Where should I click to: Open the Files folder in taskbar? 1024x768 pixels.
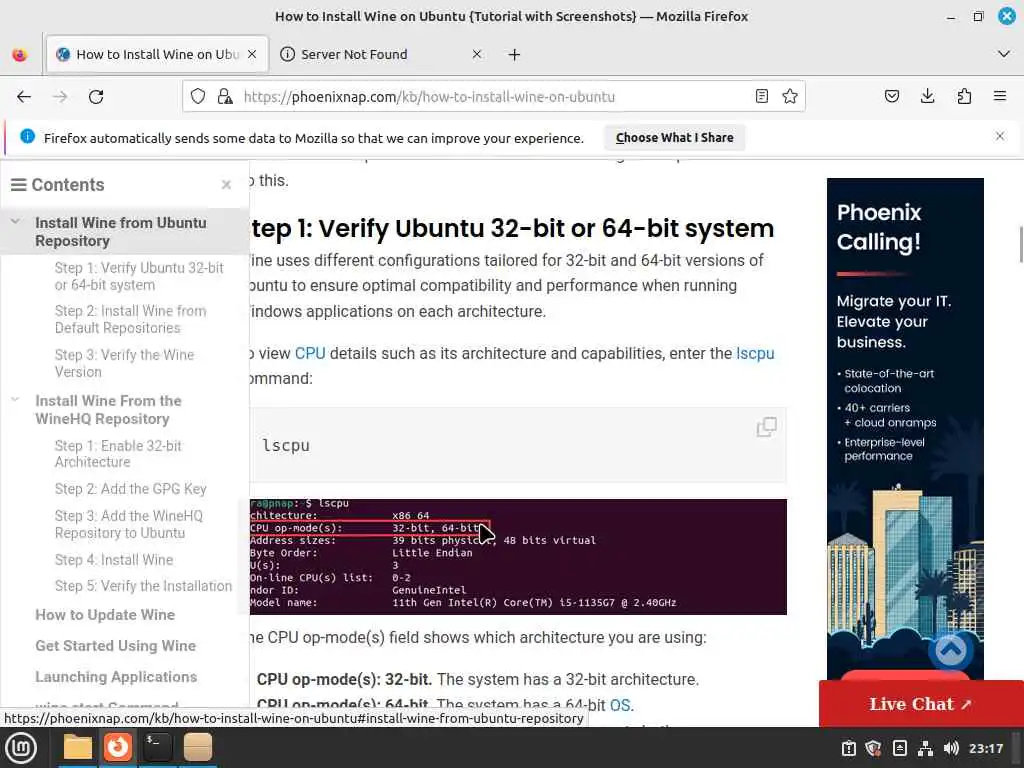[78, 747]
